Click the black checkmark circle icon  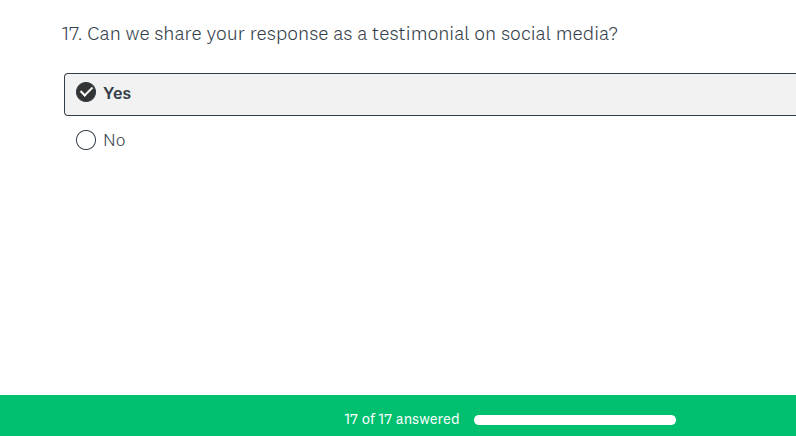pyautogui.click(x=86, y=93)
